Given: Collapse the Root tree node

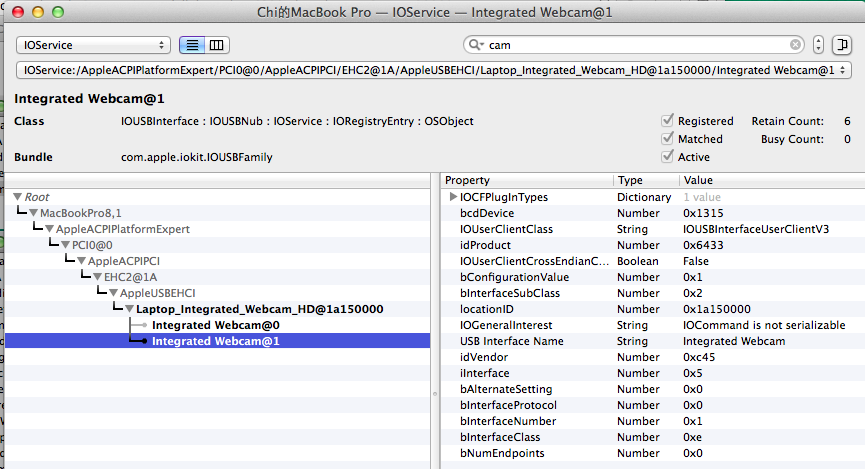Looking at the screenshot, I should point(18,198).
